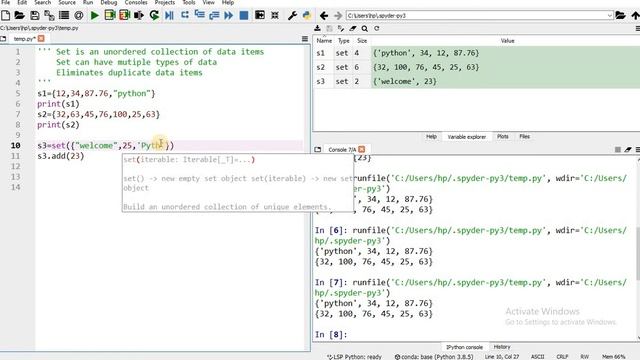Open the Tools menu

(189, 2)
